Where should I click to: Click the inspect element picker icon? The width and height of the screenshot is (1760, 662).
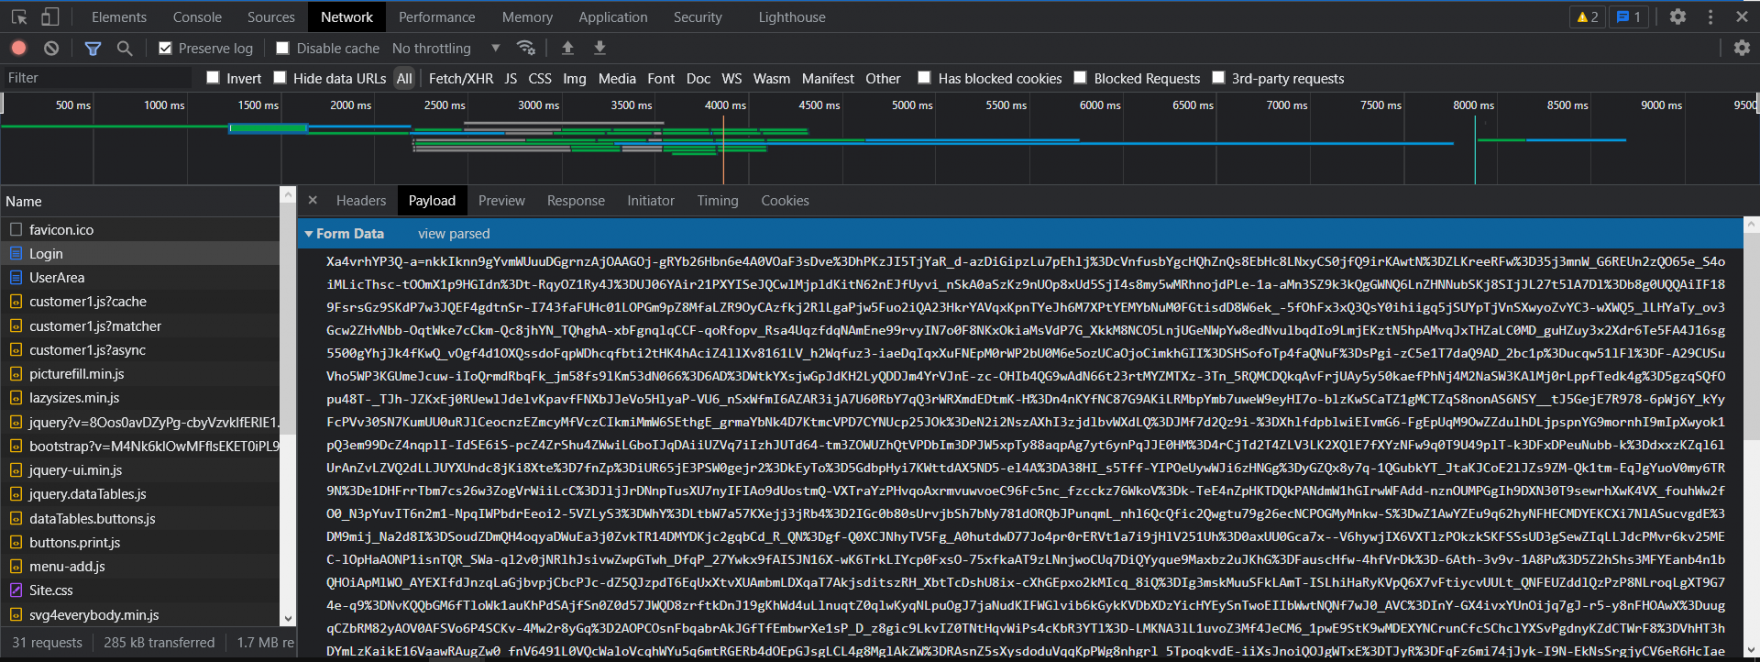(19, 17)
